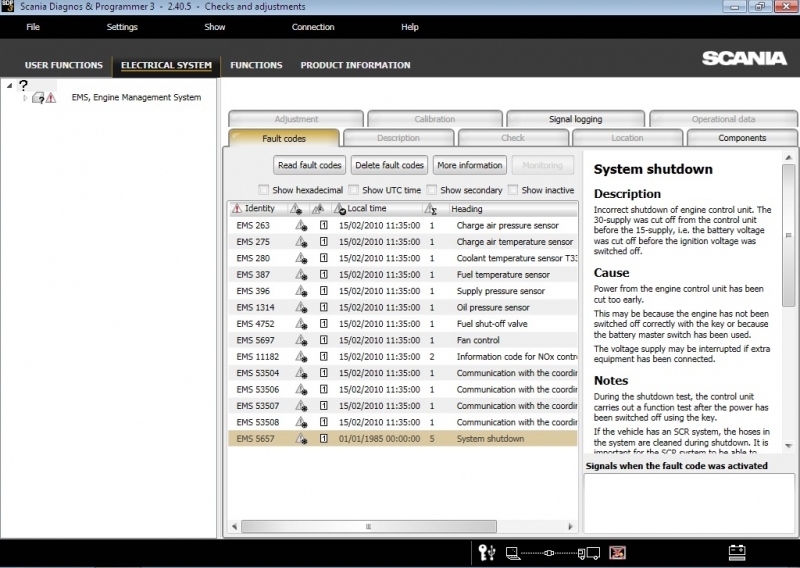Click the boxed 1 icon in EMS 5697 row
The image size is (800, 568).
tap(323, 340)
